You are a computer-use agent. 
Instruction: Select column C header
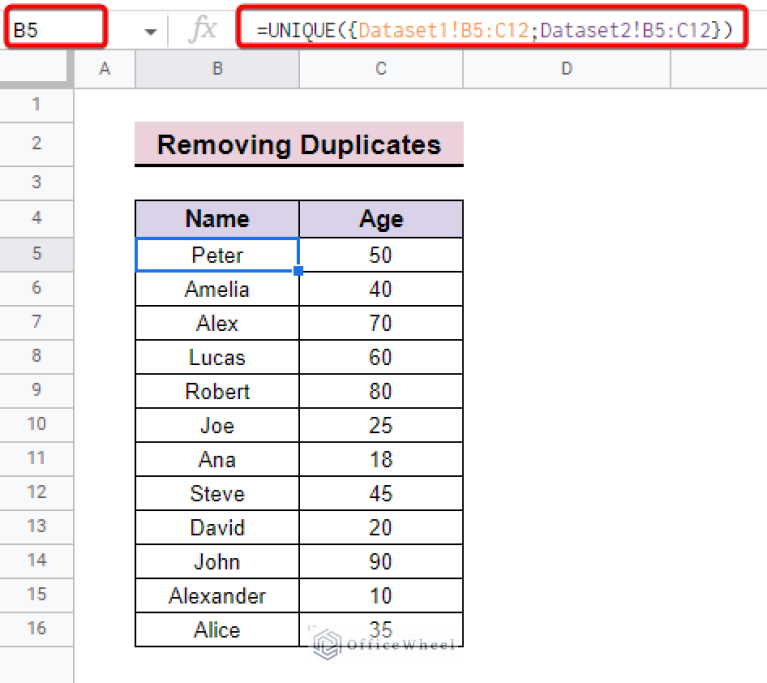380,68
